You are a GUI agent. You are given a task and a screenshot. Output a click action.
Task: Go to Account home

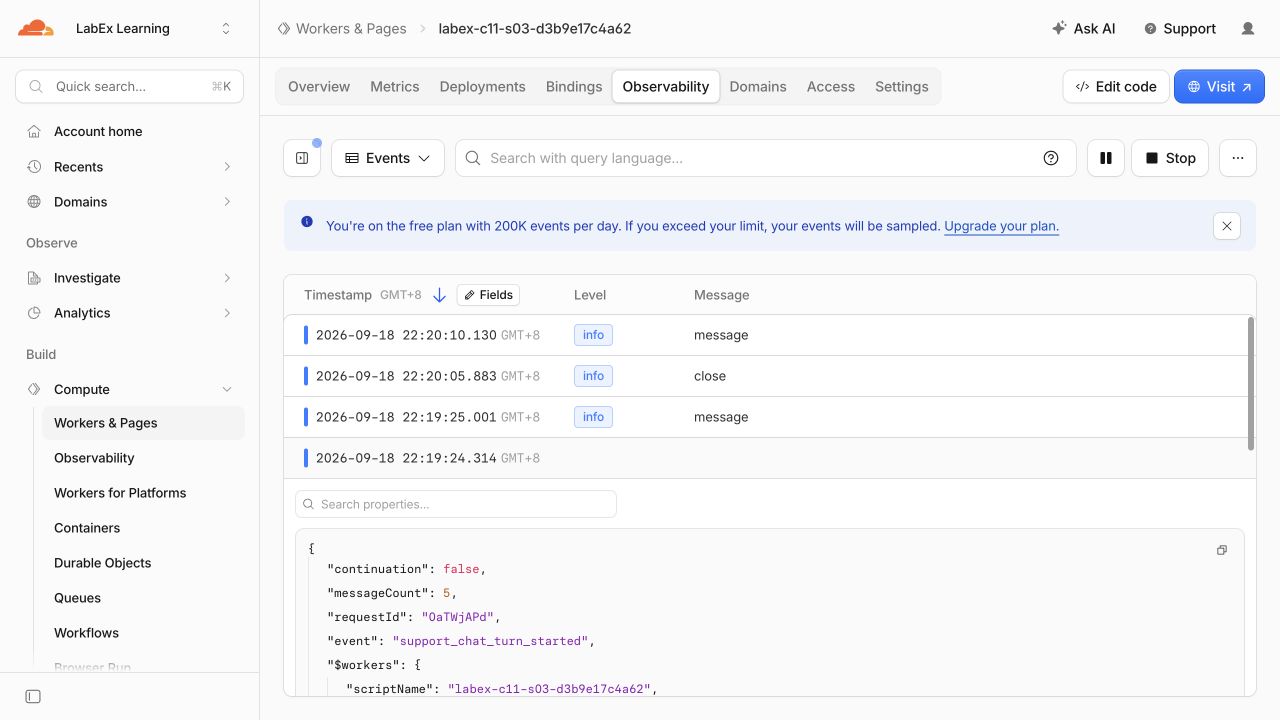(x=98, y=131)
